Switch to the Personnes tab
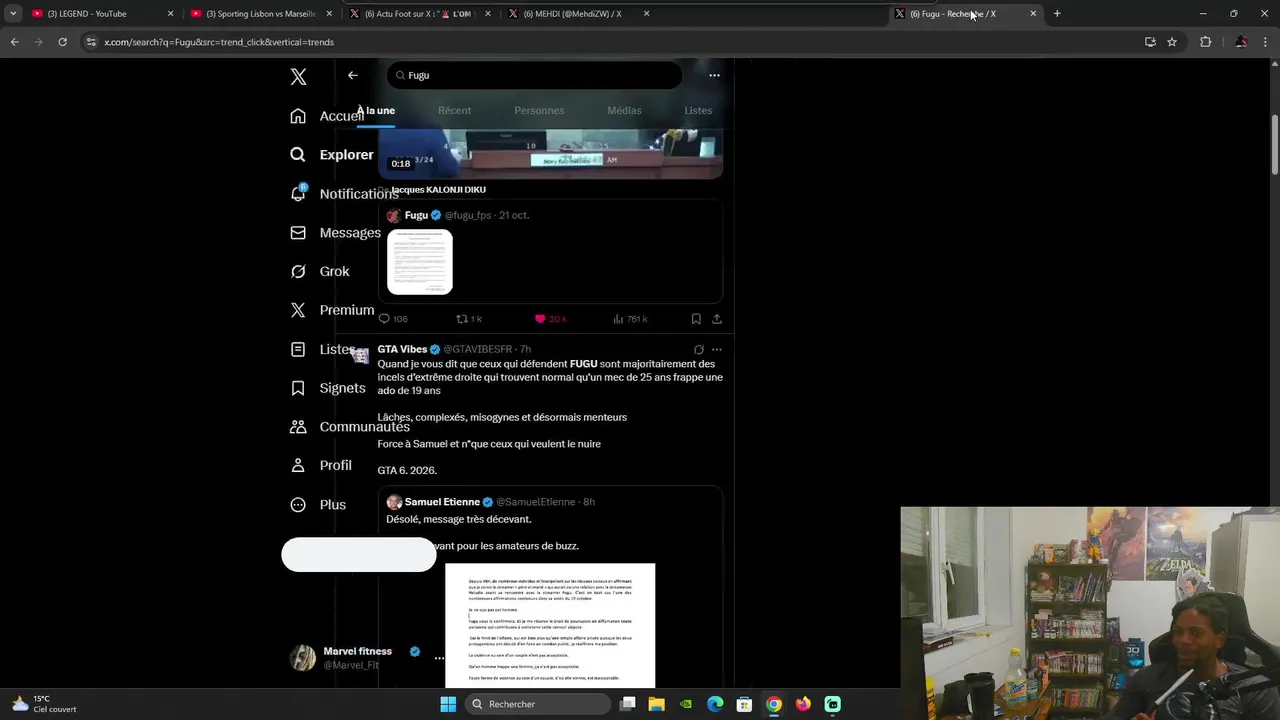1280x720 pixels. click(x=539, y=110)
